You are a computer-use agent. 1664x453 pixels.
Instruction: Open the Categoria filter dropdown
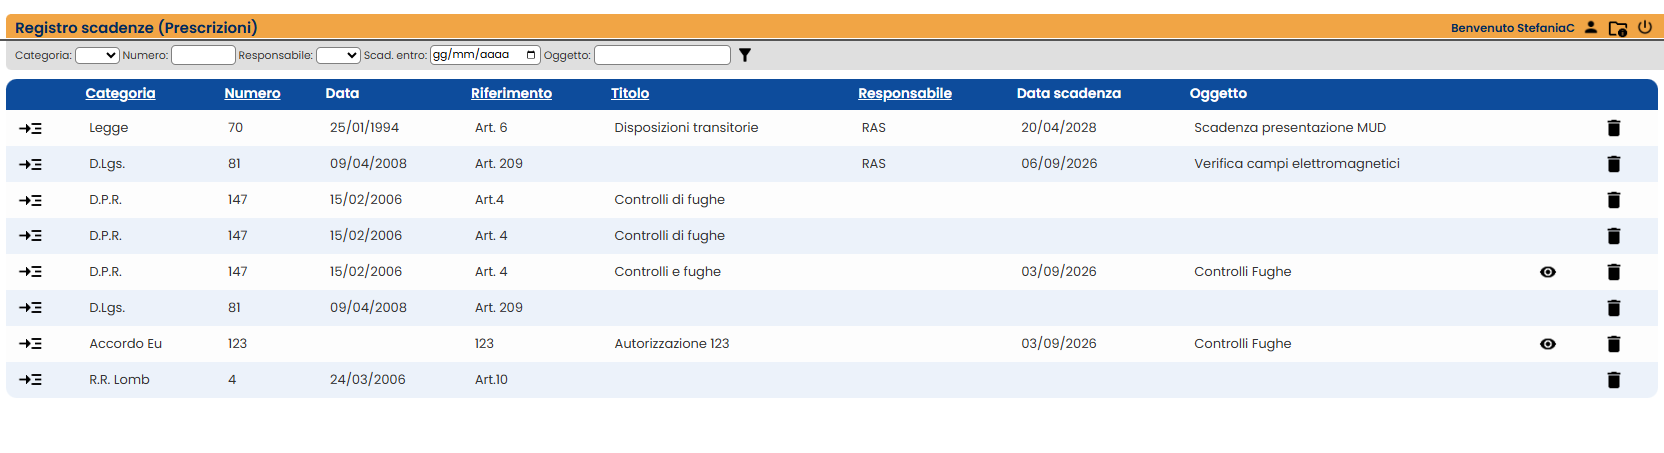[97, 55]
